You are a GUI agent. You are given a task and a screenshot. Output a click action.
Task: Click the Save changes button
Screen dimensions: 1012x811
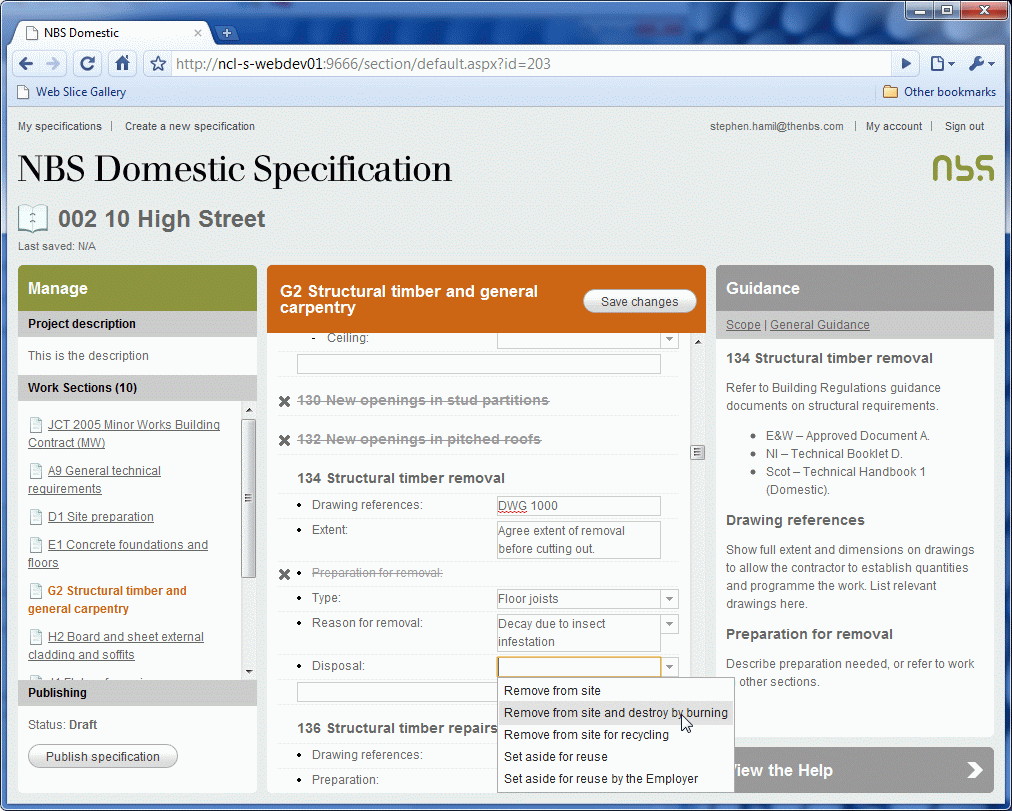640,301
